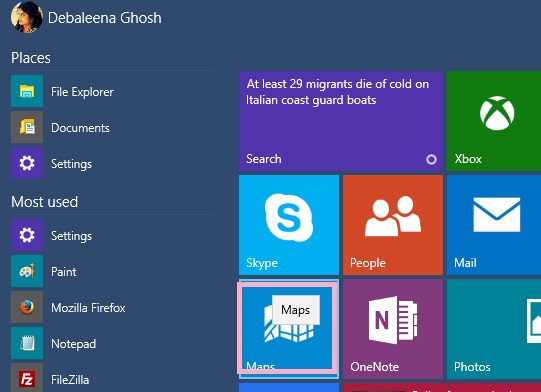Click Settings text under Places
Image resolution: width=541 pixels, height=392 pixels.
pos(71,164)
